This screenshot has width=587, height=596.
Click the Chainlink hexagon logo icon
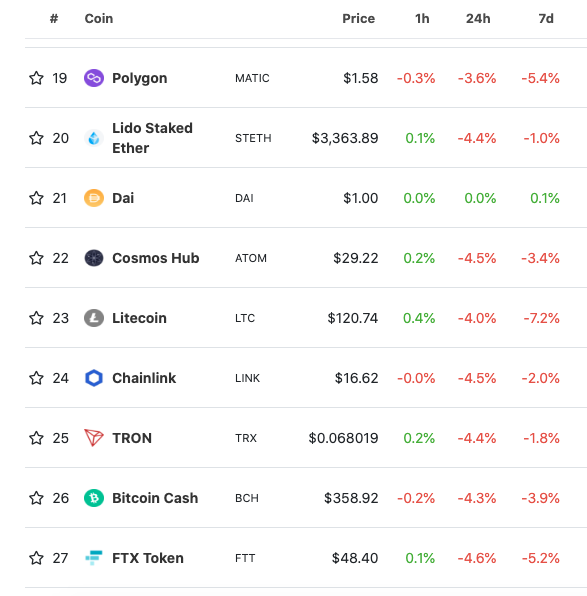coord(94,378)
